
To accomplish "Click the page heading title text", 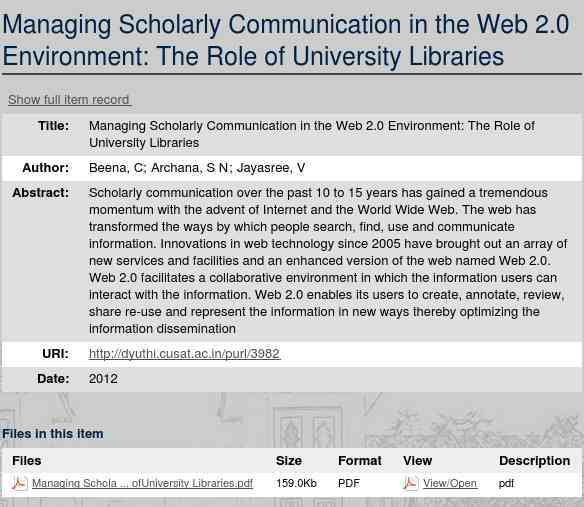I will coord(285,40).
